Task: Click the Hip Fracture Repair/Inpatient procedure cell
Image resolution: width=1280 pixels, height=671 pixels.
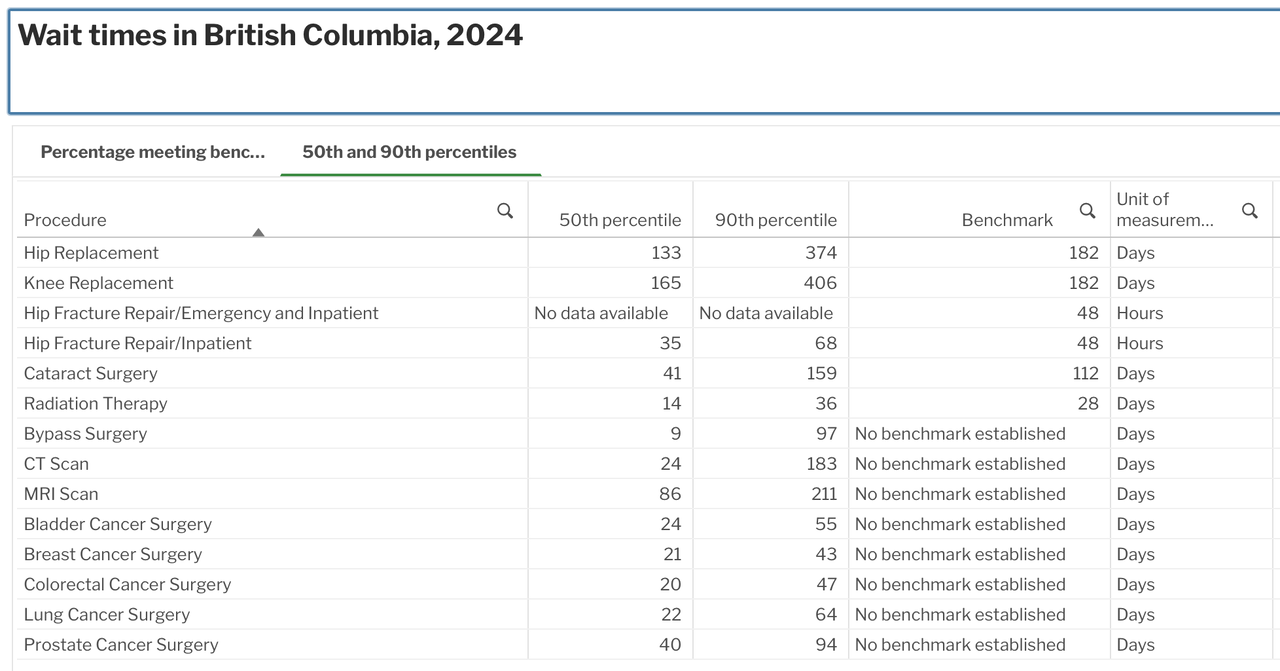Action: point(137,343)
